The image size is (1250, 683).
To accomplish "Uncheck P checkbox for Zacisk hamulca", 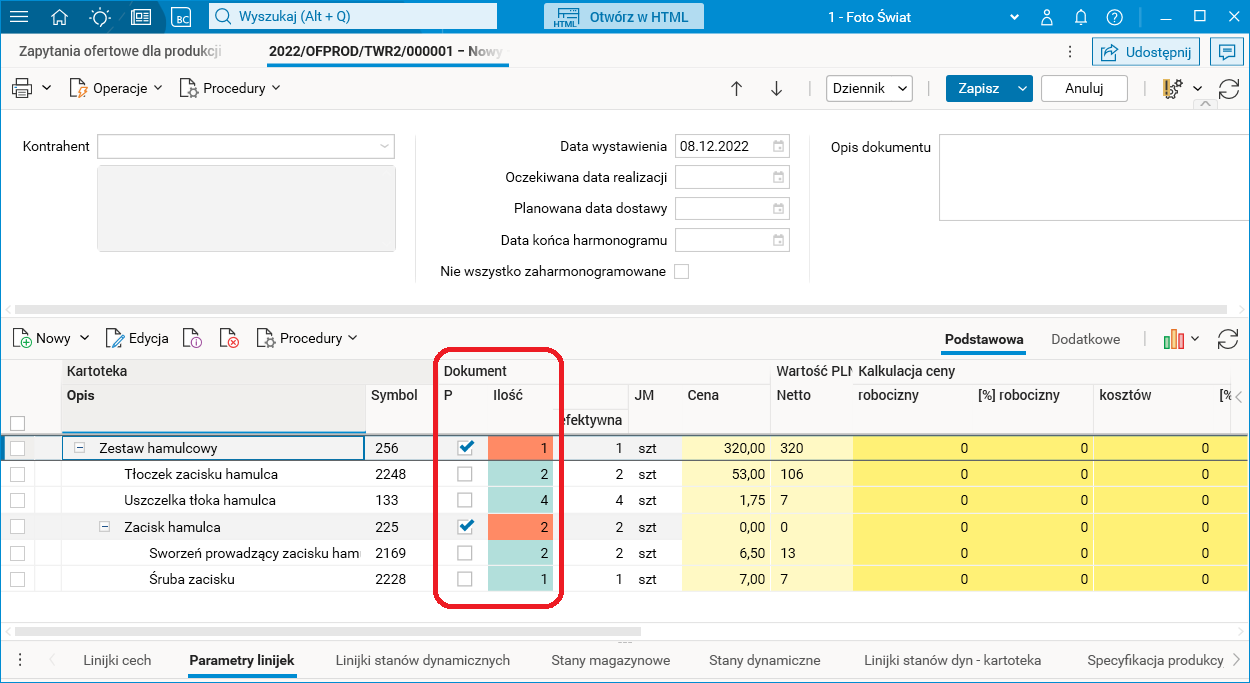I will (x=465, y=526).
